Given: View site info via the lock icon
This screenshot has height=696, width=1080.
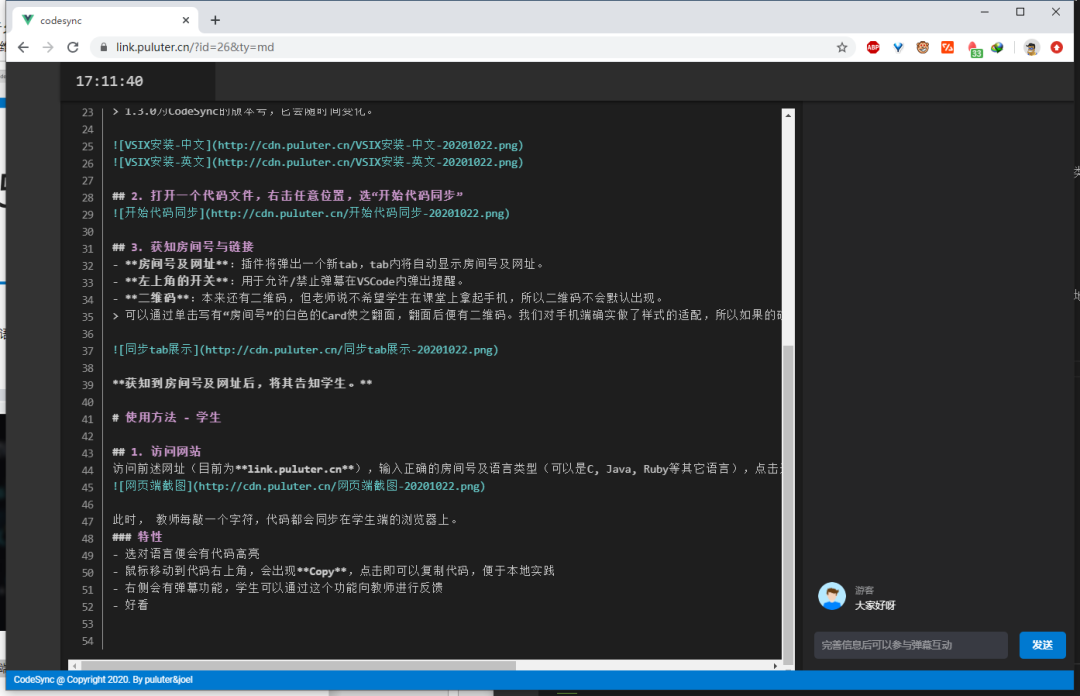Looking at the screenshot, I should pyautogui.click(x=104, y=48).
